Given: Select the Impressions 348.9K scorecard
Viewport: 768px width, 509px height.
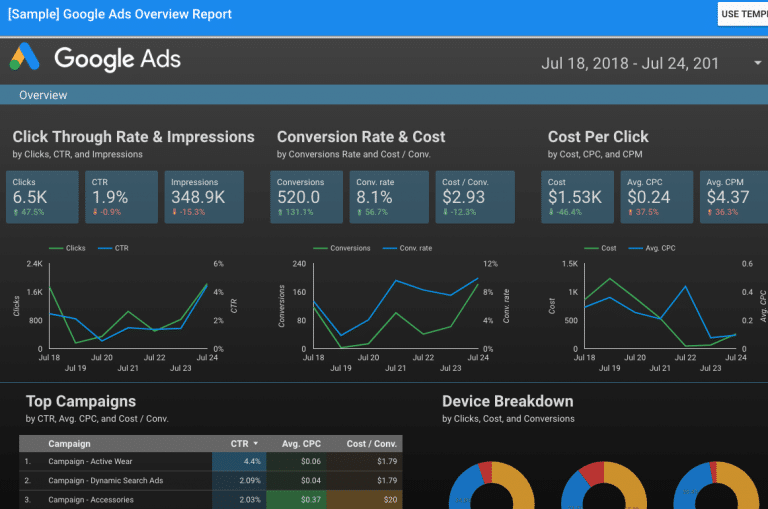Looking at the screenshot, I should click(203, 196).
